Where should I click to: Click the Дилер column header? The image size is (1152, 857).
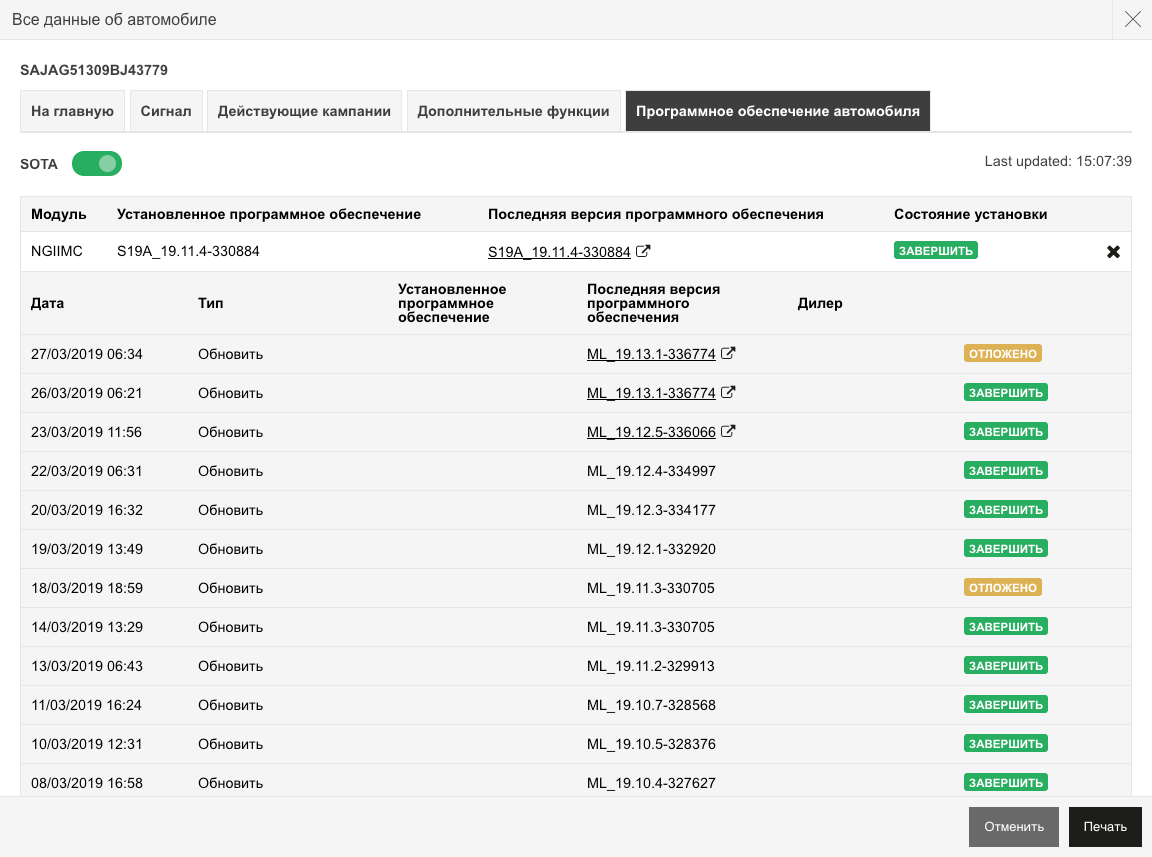pyautogui.click(x=820, y=304)
